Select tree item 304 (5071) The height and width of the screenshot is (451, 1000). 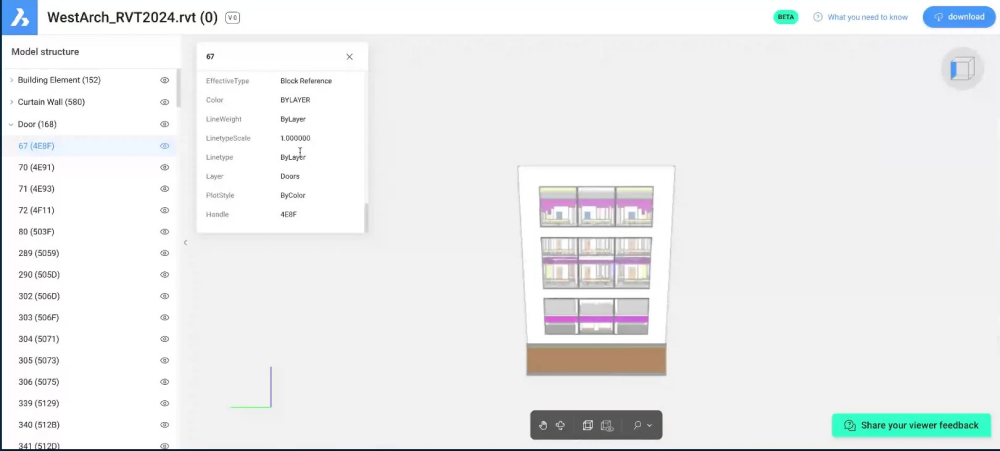[x=39, y=339]
